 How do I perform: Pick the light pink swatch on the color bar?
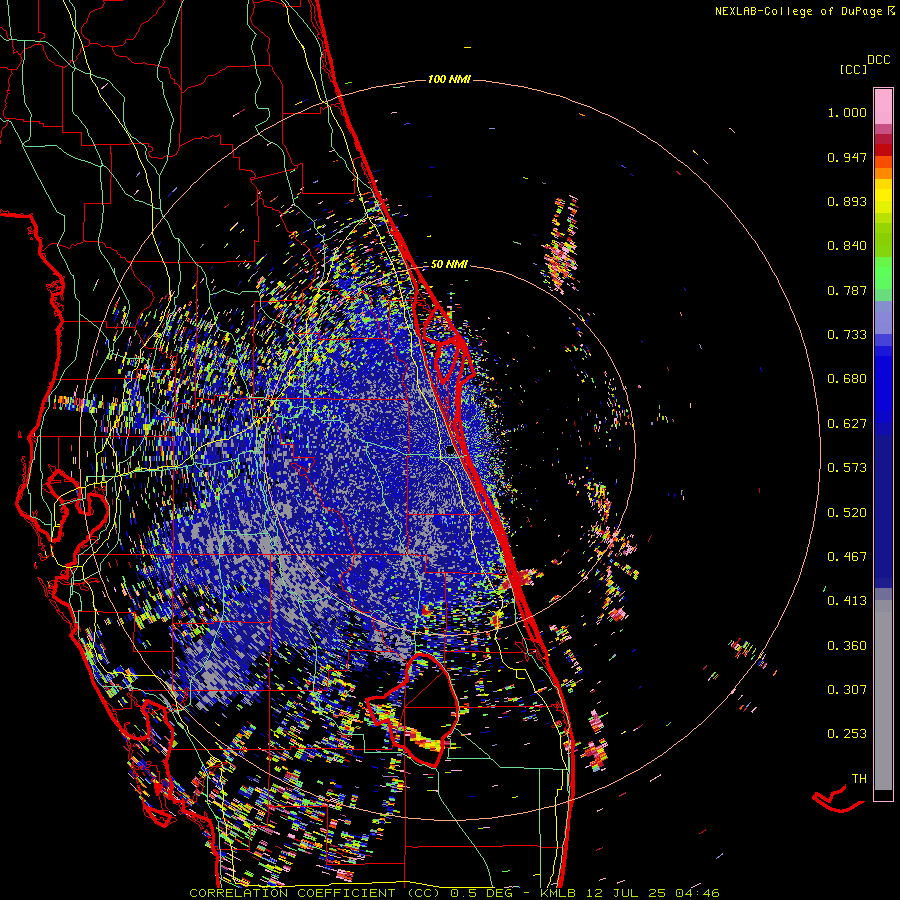pyautogui.click(x=883, y=107)
